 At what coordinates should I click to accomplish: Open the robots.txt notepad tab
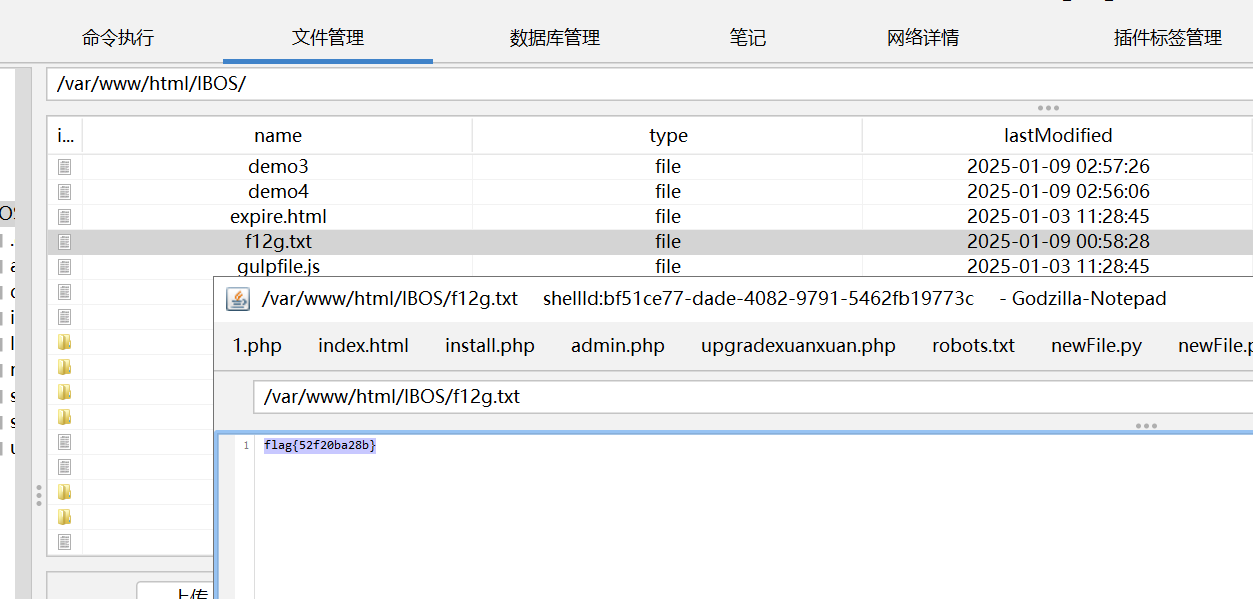pyautogui.click(x=973, y=345)
